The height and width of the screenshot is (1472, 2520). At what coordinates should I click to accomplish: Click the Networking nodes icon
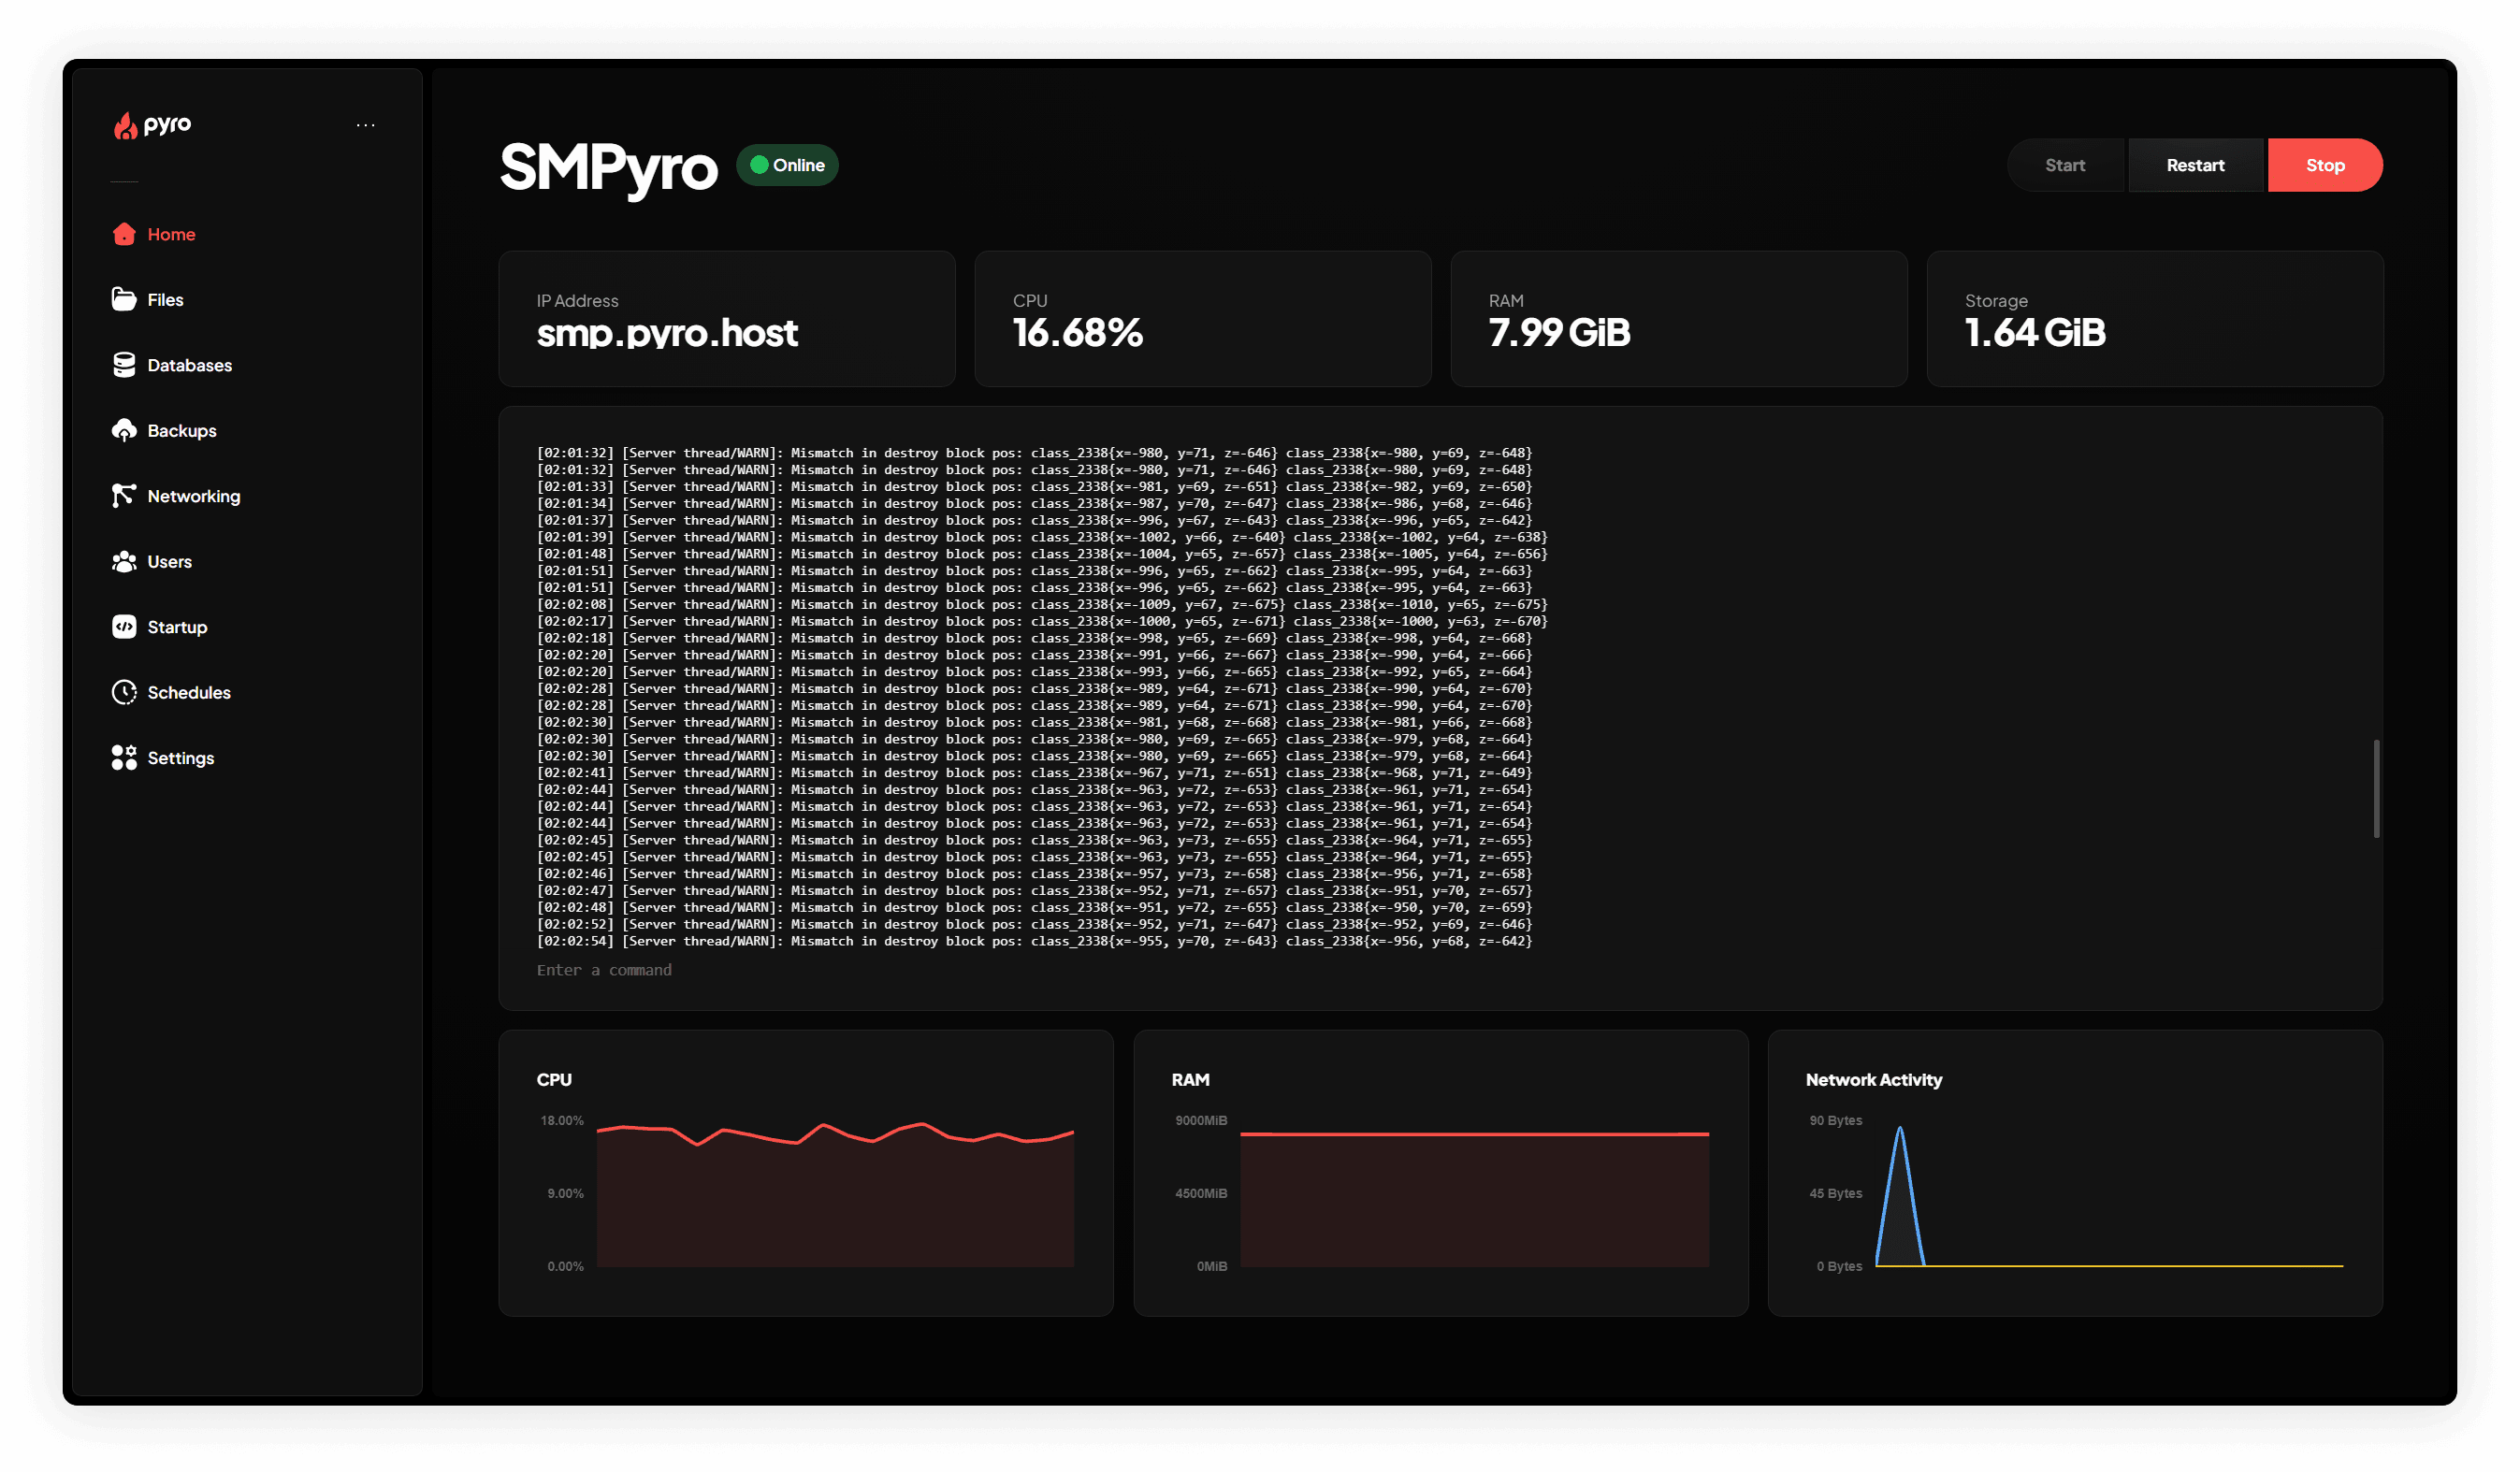coord(124,496)
